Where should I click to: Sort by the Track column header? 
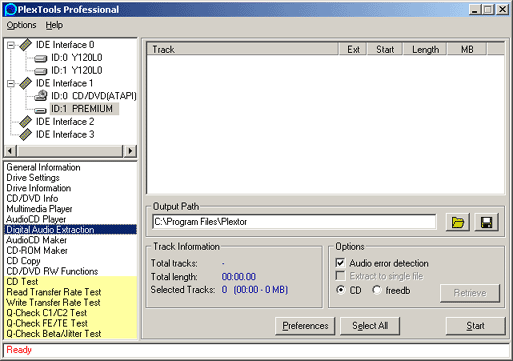pyautogui.click(x=242, y=49)
